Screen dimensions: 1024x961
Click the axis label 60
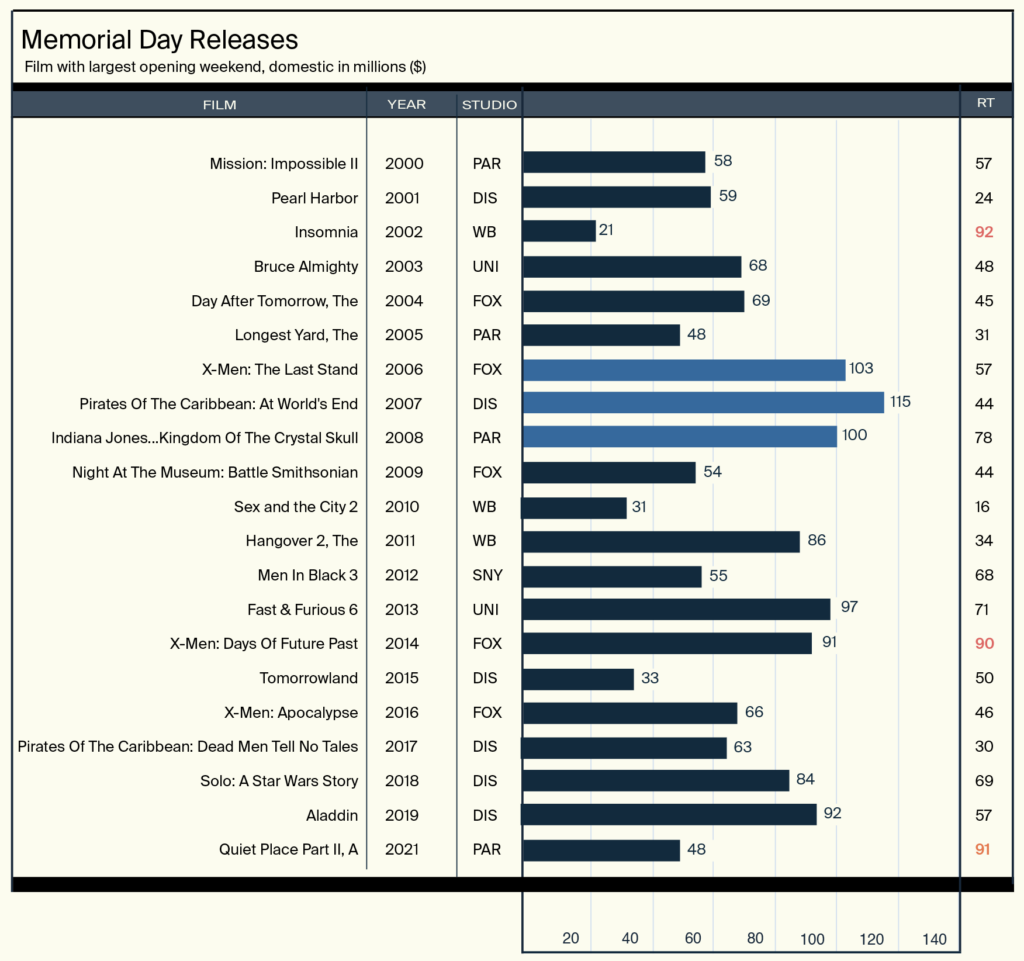point(693,939)
